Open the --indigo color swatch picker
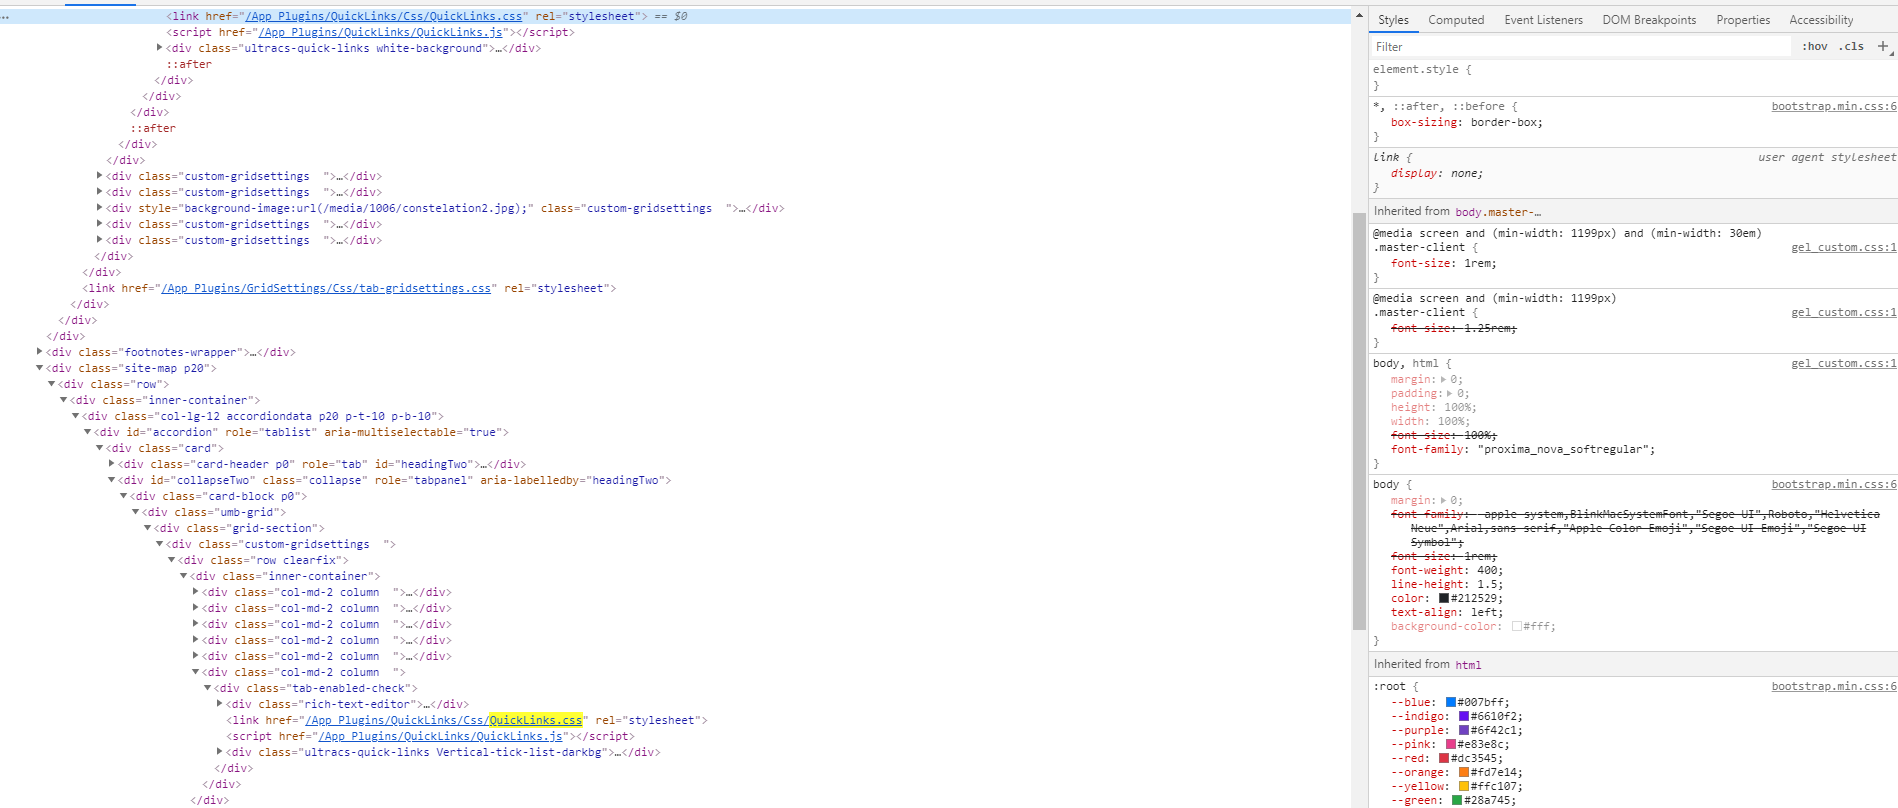Image resolution: width=1898 pixels, height=808 pixels. [1464, 717]
